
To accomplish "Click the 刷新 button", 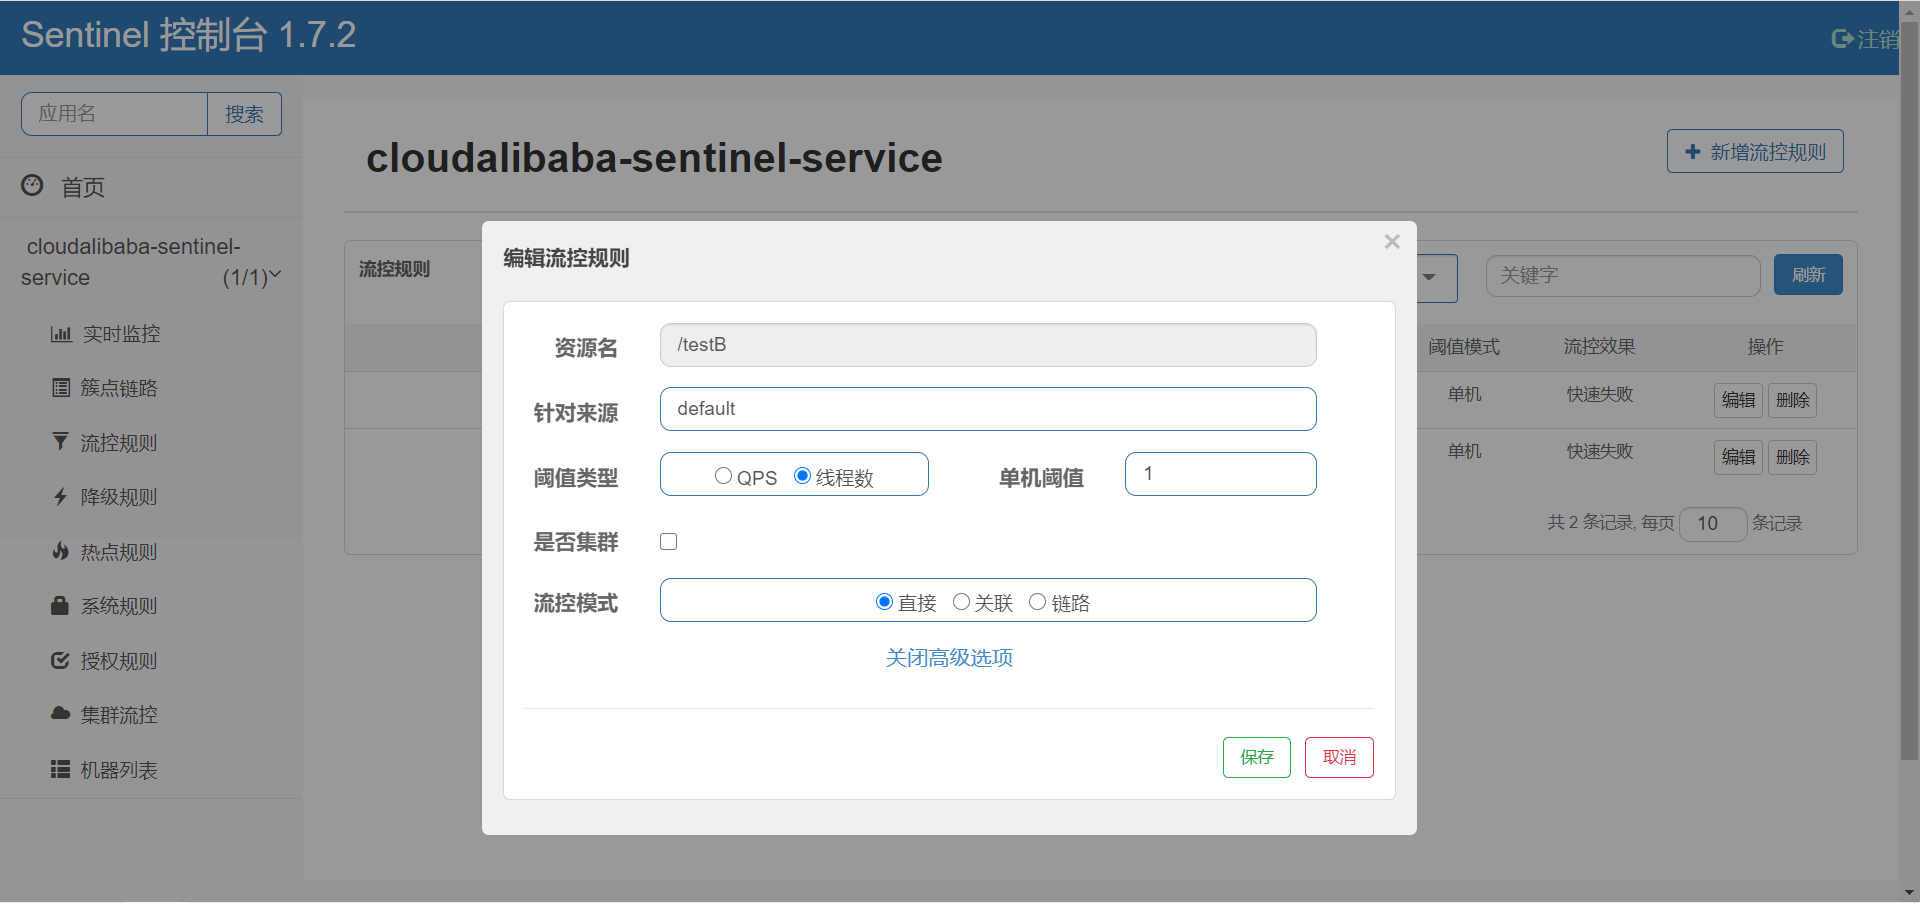I will coord(1808,275).
